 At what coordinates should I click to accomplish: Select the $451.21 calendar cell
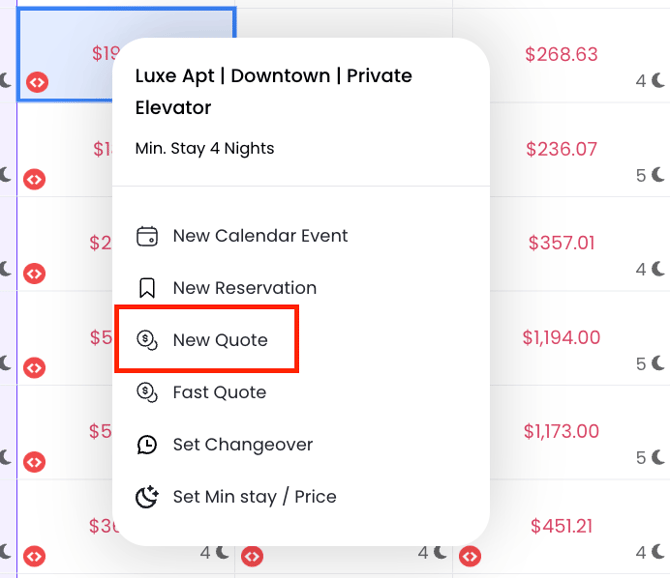pos(561,525)
